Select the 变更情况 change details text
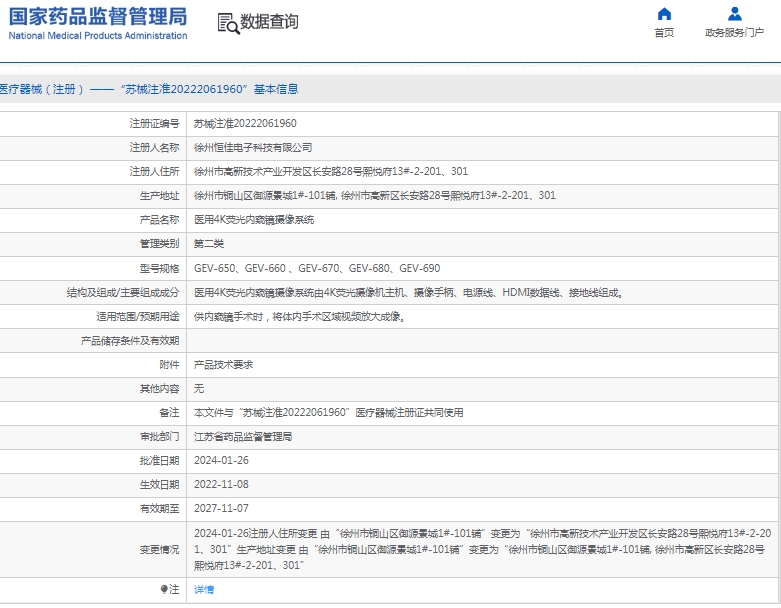The image size is (781, 608). point(483,549)
